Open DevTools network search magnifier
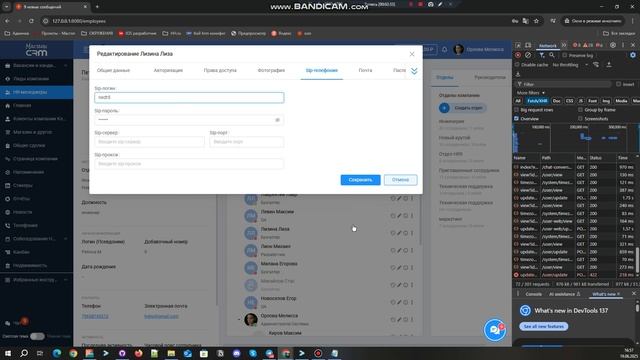This screenshot has height=360, width=640. coord(551,55)
